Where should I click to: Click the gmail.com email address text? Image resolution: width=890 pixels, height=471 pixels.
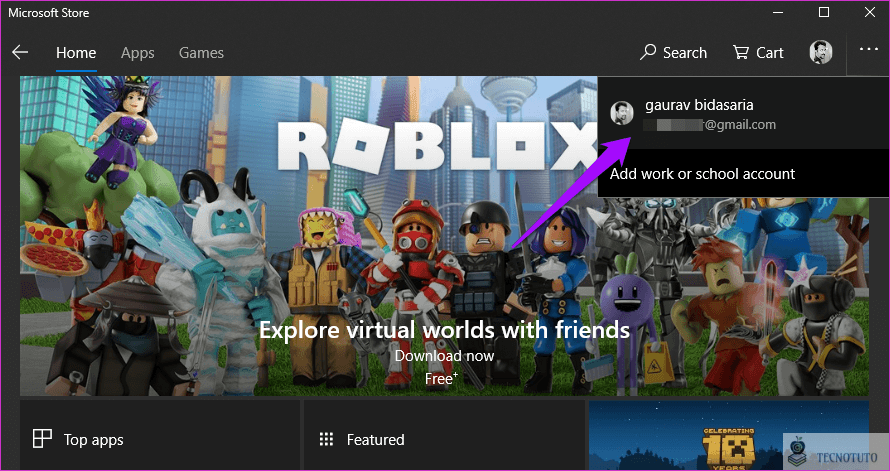click(710, 125)
